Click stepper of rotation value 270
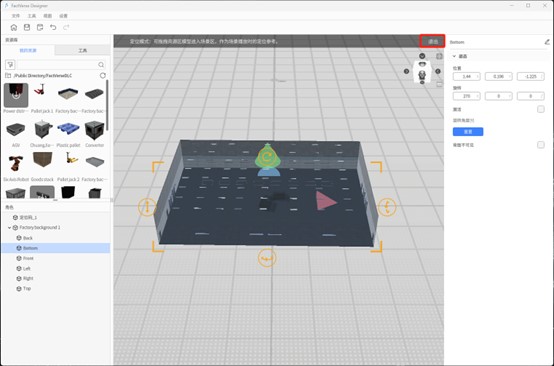 coord(478,96)
